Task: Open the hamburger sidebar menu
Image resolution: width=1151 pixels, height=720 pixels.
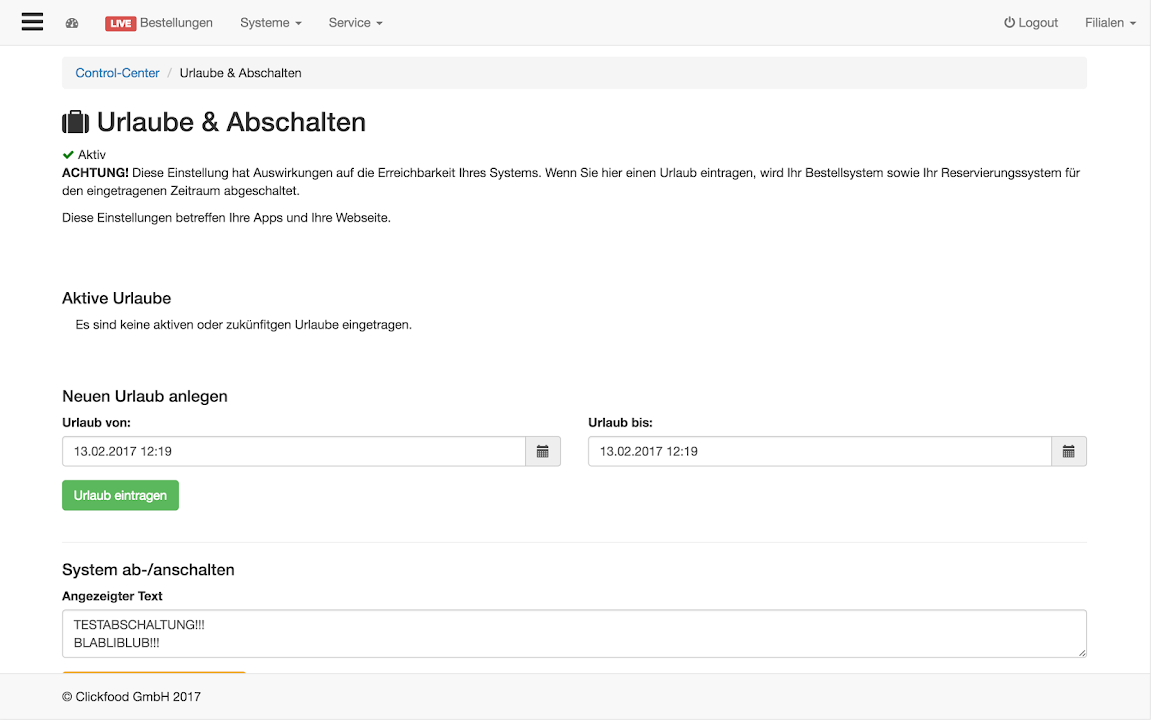Action: 32,22
